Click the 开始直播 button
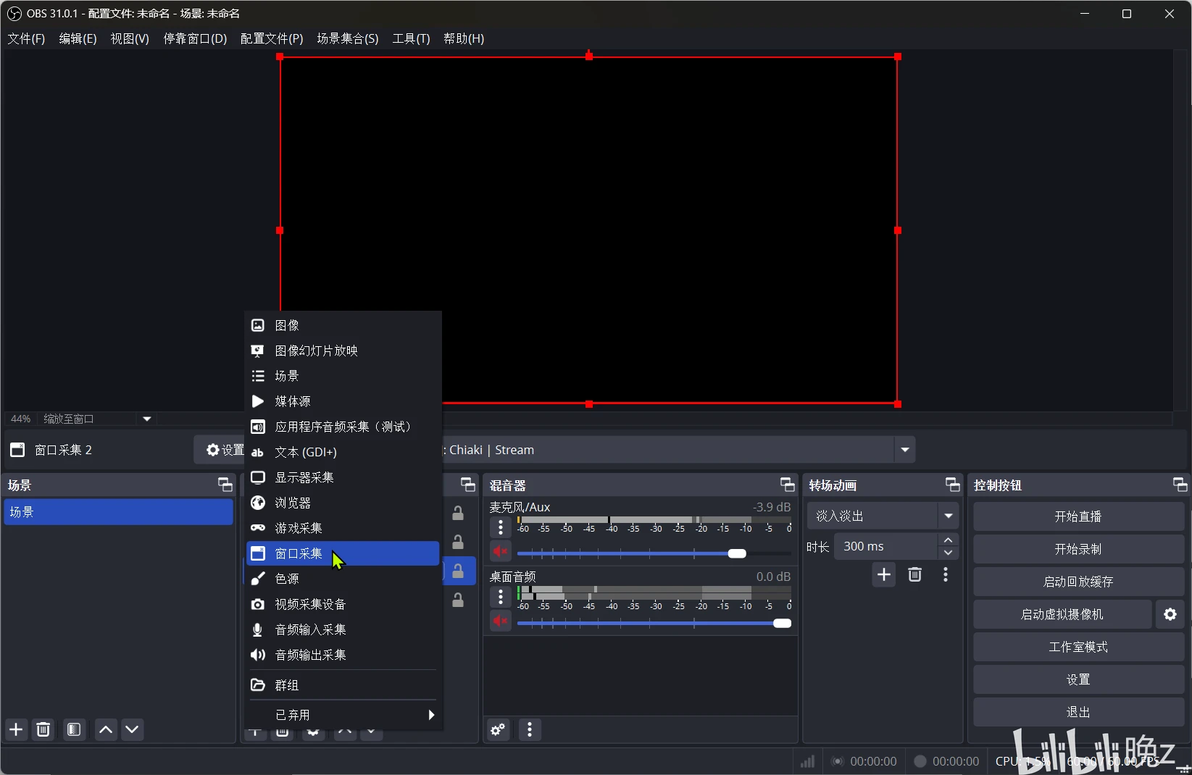Image resolution: width=1192 pixels, height=775 pixels. coord(1078,516)
